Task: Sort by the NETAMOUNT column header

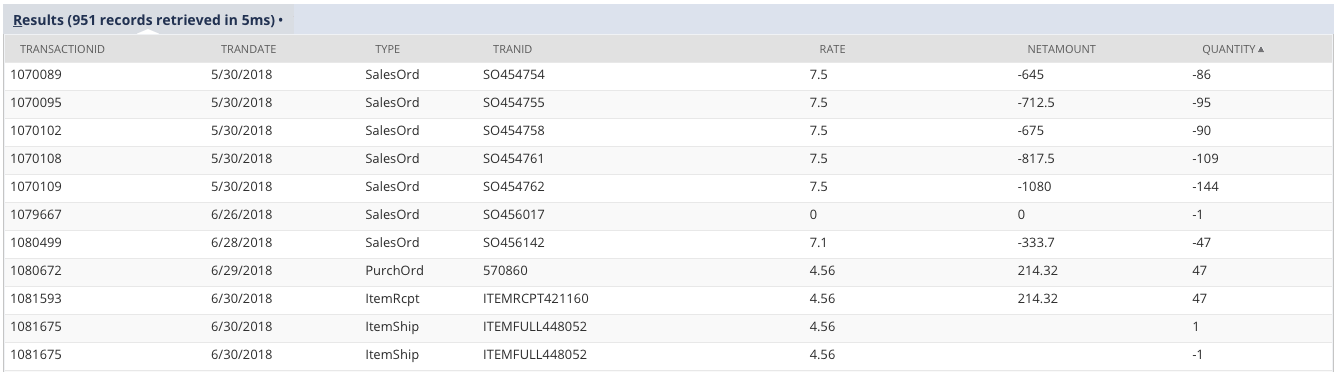Action: coord(1061,48)
